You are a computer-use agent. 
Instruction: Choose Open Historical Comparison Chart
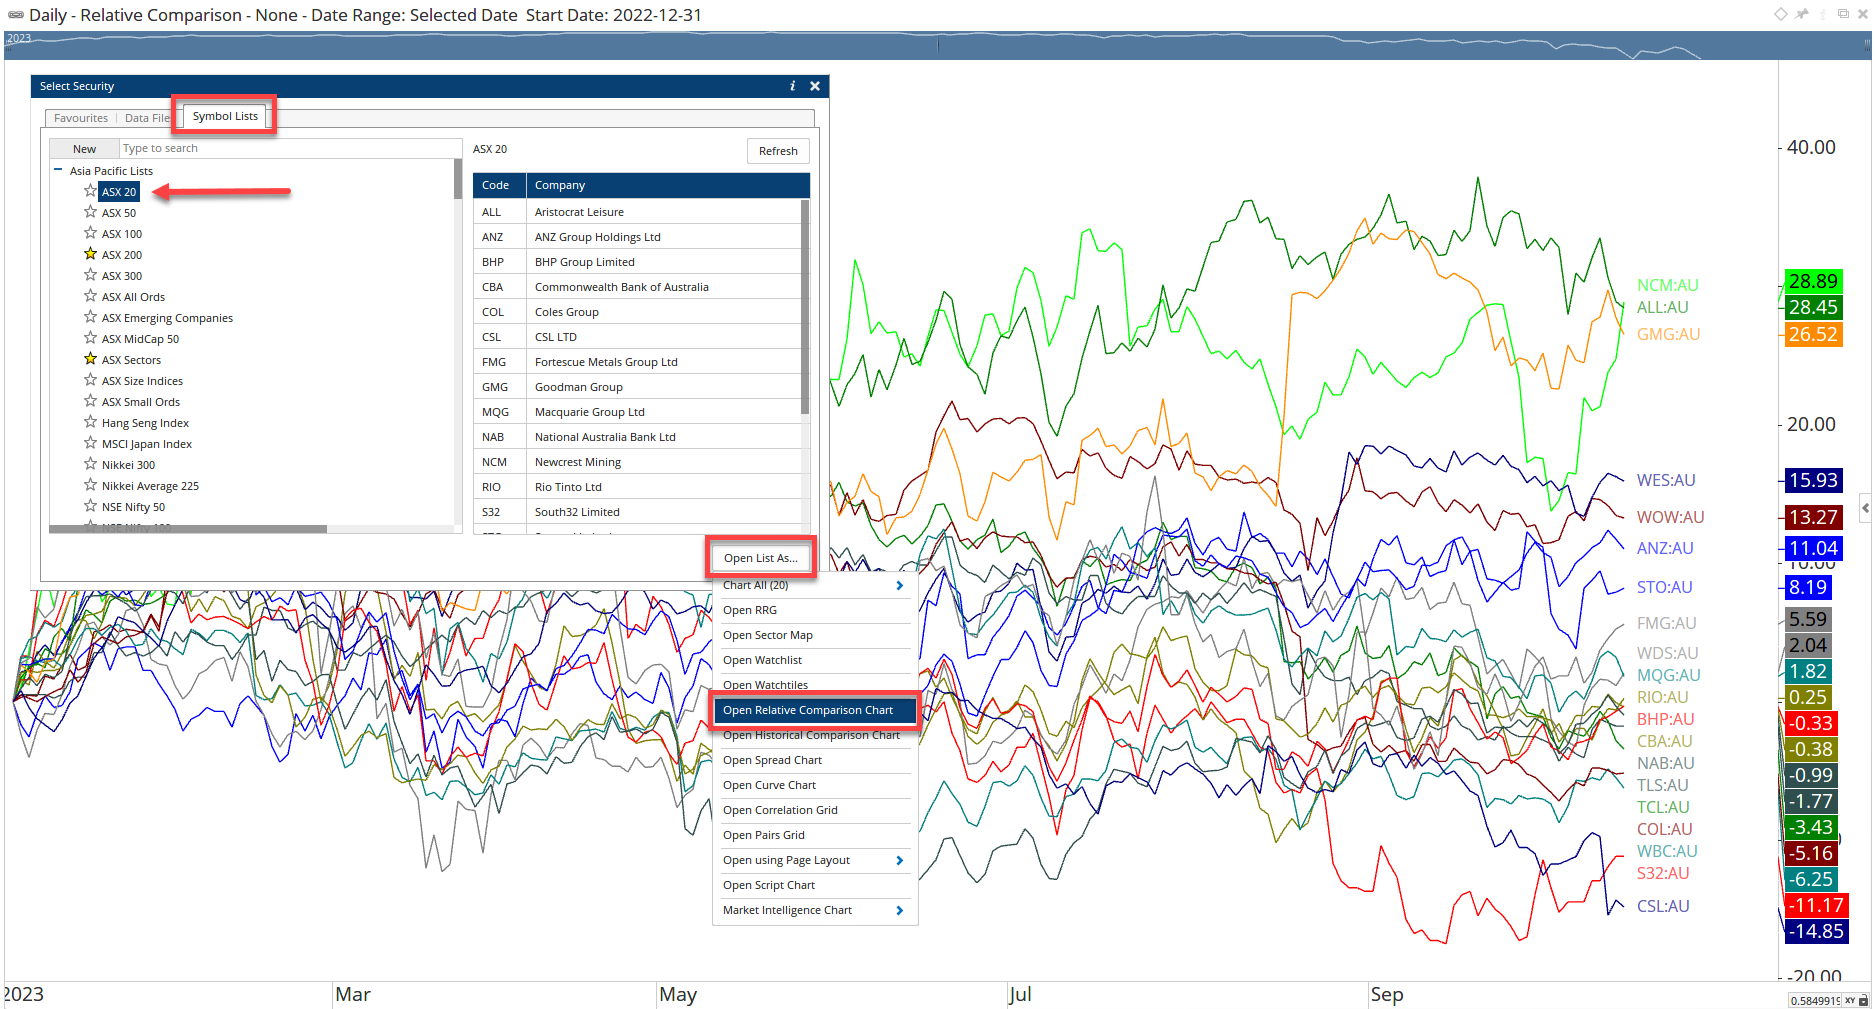click(x=814, y=735)
